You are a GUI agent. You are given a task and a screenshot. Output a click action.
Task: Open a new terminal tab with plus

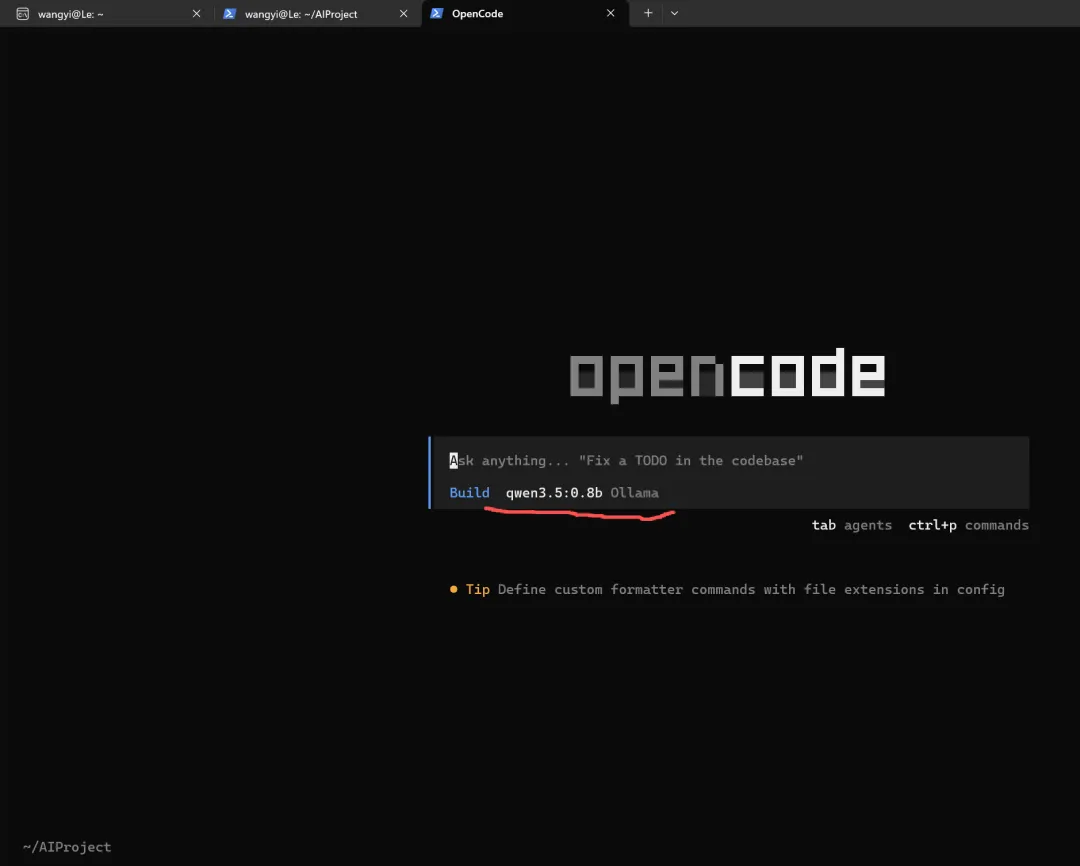pyautogui.click(x=647, y=13)
